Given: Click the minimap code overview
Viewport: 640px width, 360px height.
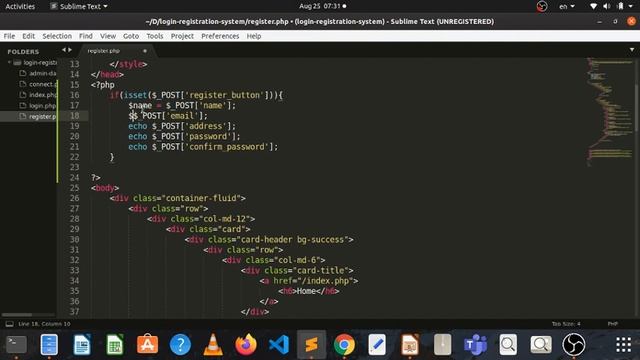Looking at the screenshot, I should [x=610, y=112].
